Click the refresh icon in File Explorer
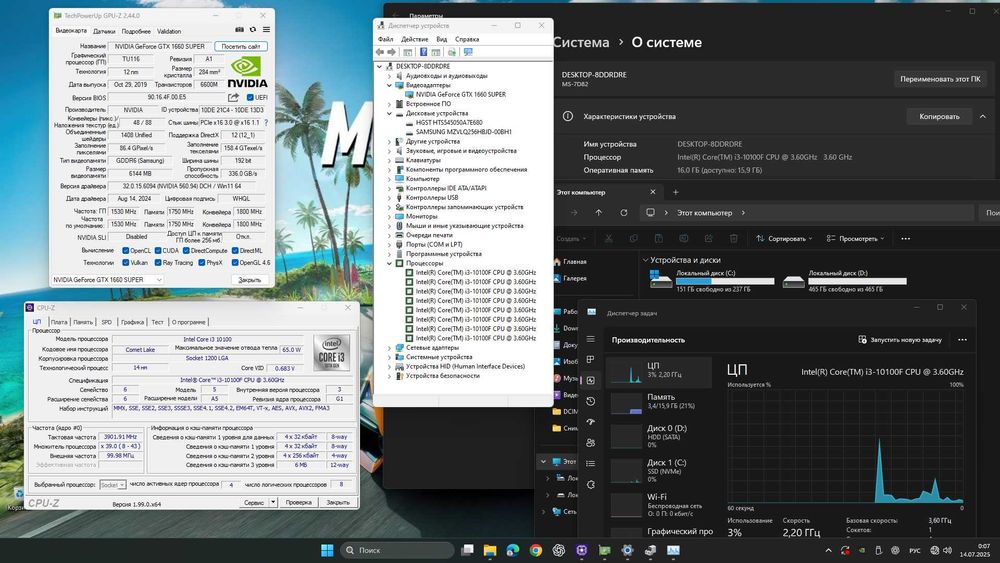 (624, 213)
